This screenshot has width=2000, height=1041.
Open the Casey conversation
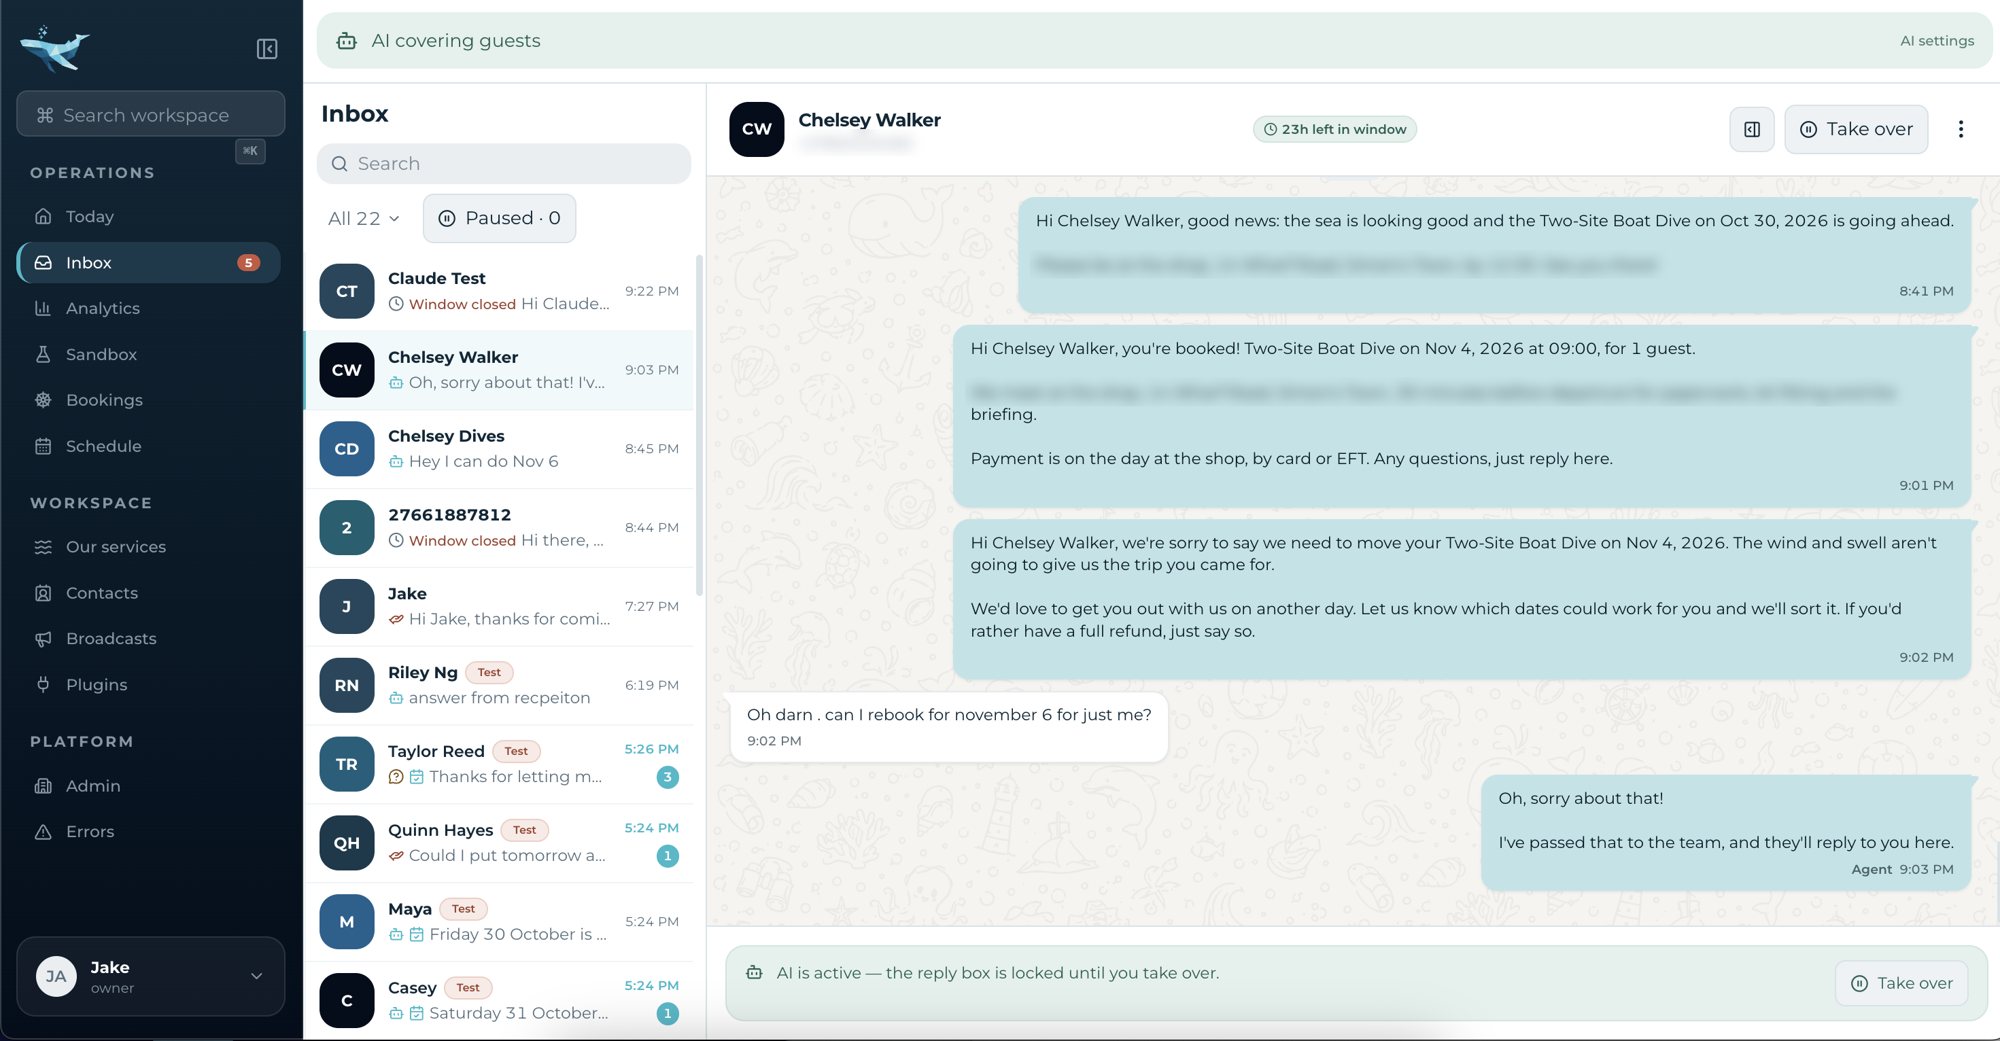[499, 1001]
